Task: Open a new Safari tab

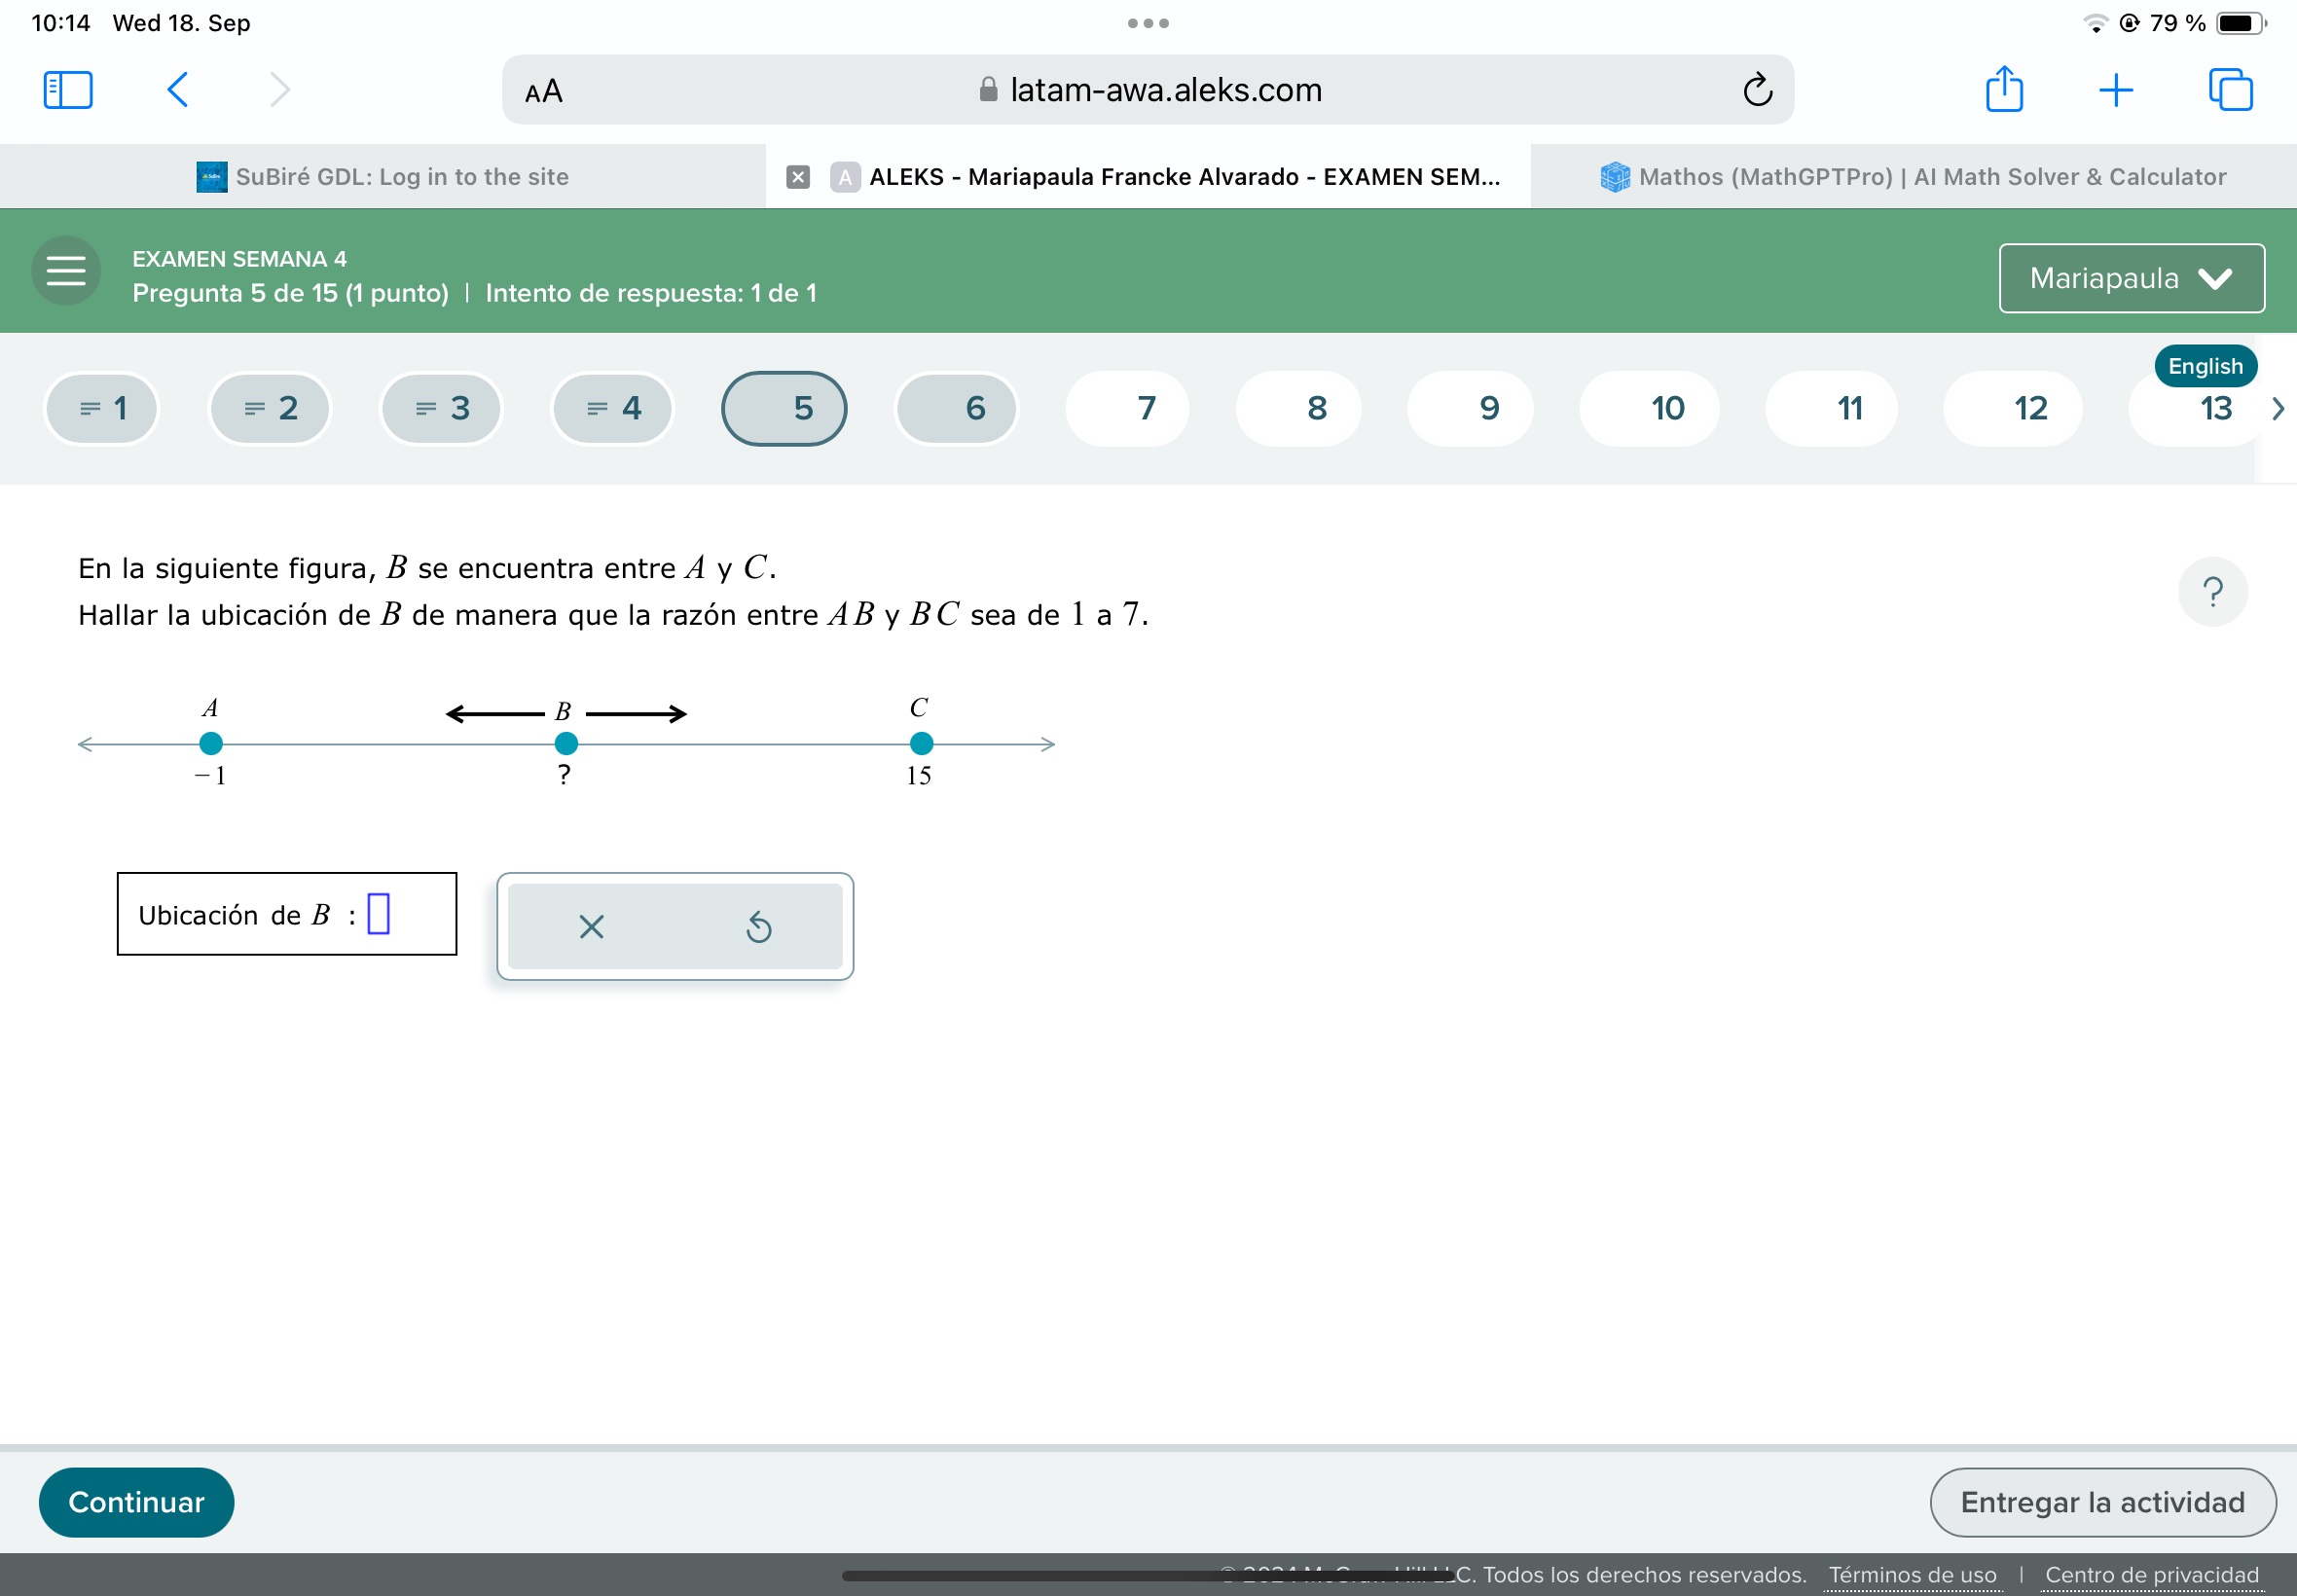Action: click(2116, 90)
